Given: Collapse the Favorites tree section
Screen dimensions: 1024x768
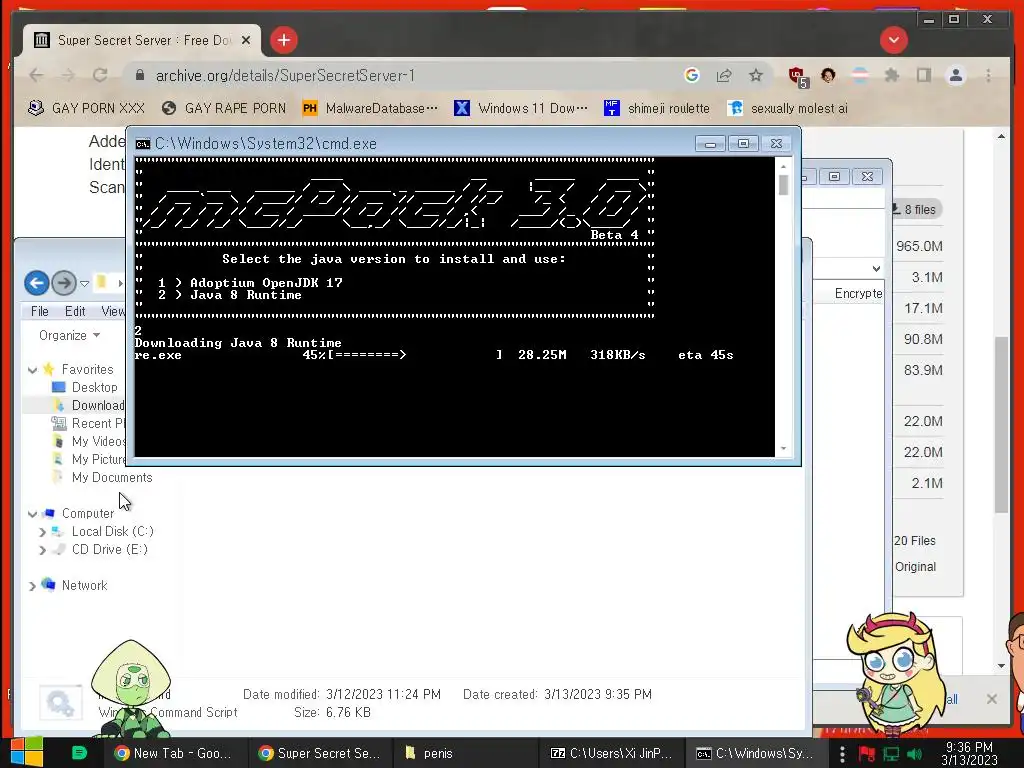Looking at the screenshot, I should [32, 370].
